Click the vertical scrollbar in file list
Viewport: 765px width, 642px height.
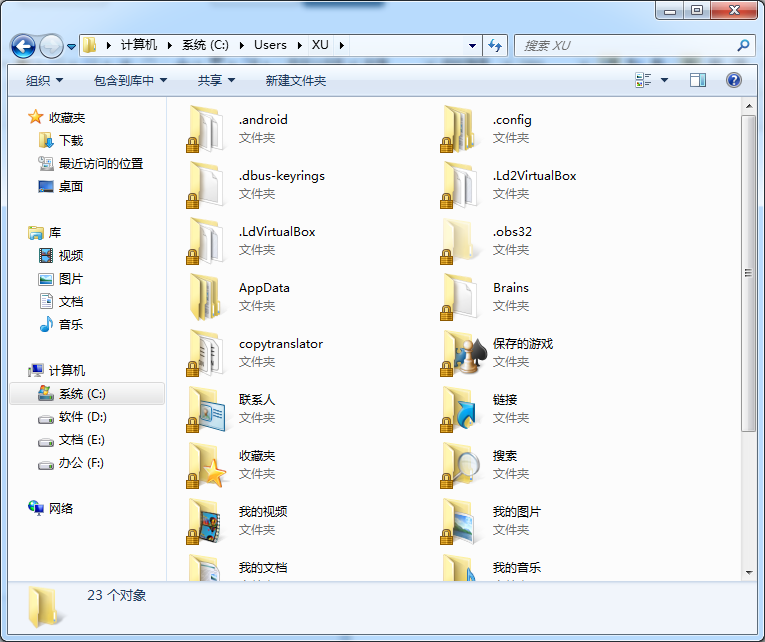748,272
